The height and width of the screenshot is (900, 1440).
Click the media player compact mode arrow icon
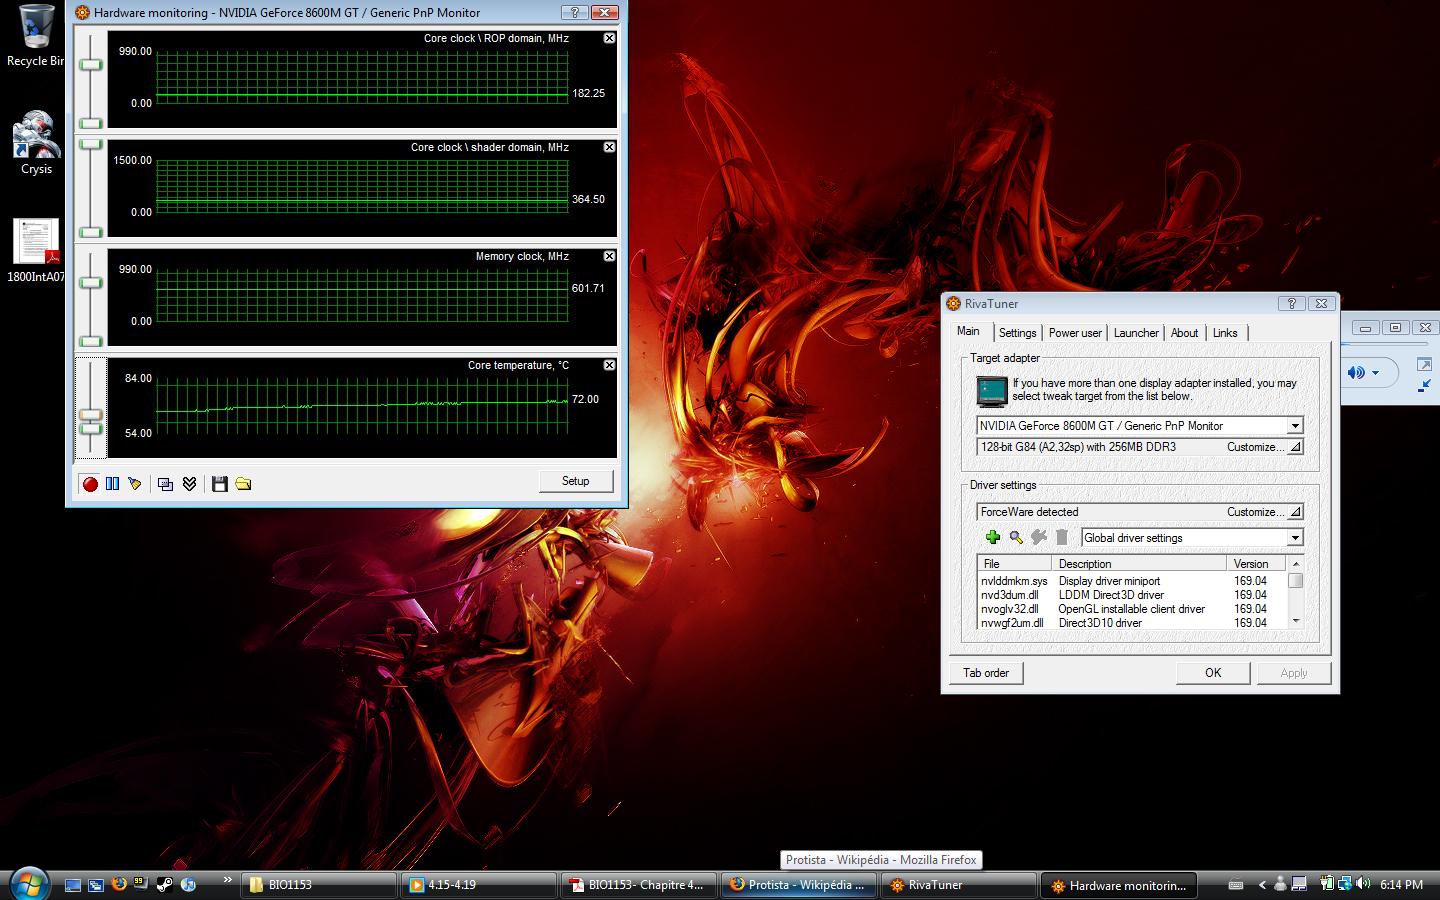coord(1424,386)
